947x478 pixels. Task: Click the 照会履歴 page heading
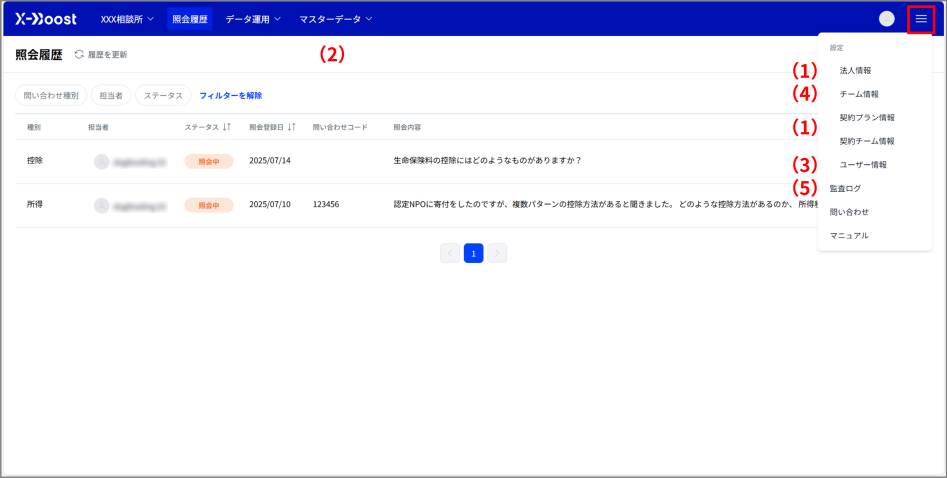pos(39,55)
